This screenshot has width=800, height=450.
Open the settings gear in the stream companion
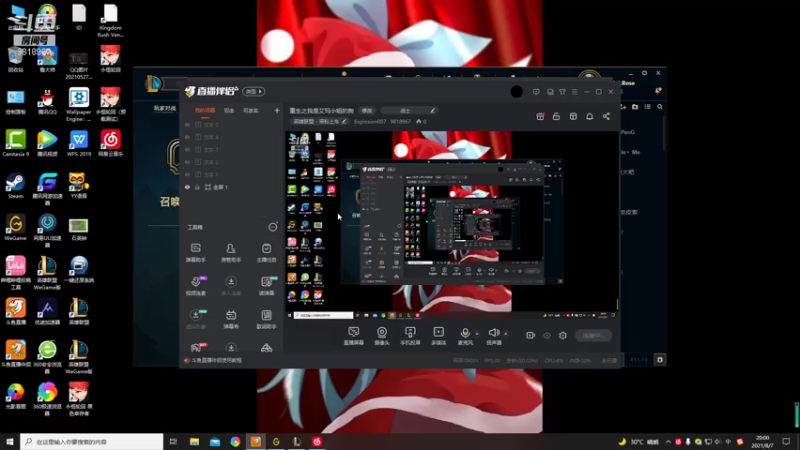(563, 335)
